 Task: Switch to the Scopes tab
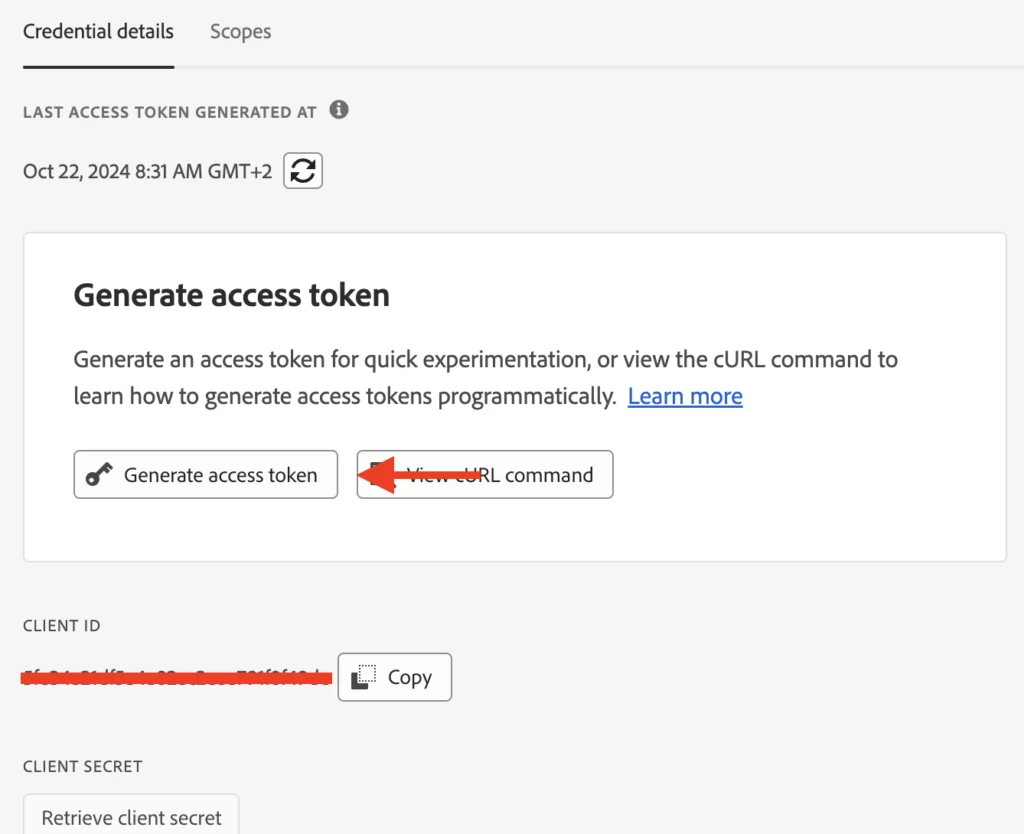240,32
